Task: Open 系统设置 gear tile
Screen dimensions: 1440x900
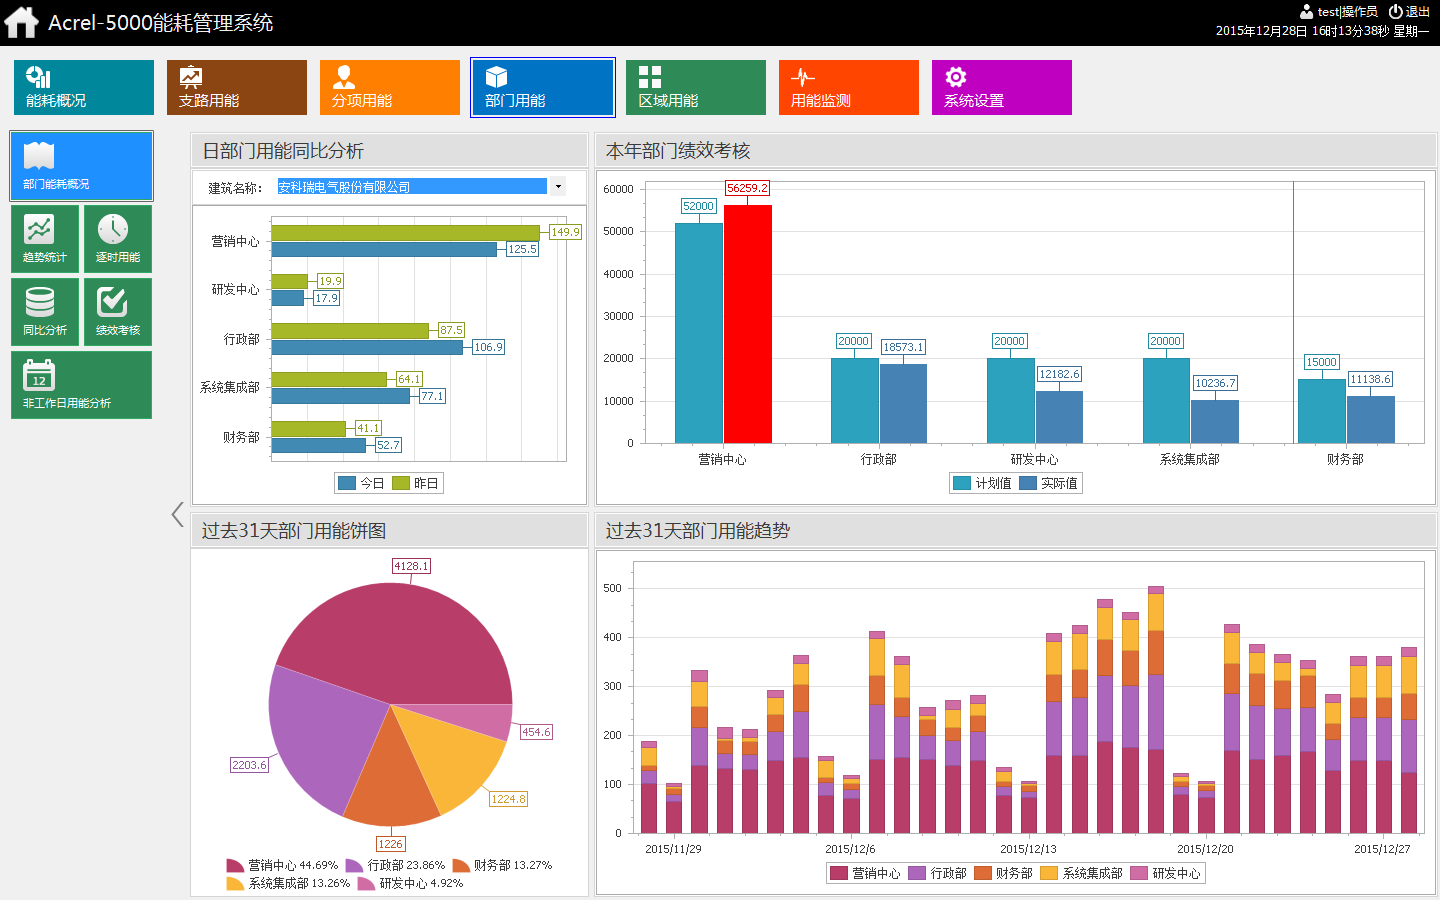Action: (x=1002, y=88)
